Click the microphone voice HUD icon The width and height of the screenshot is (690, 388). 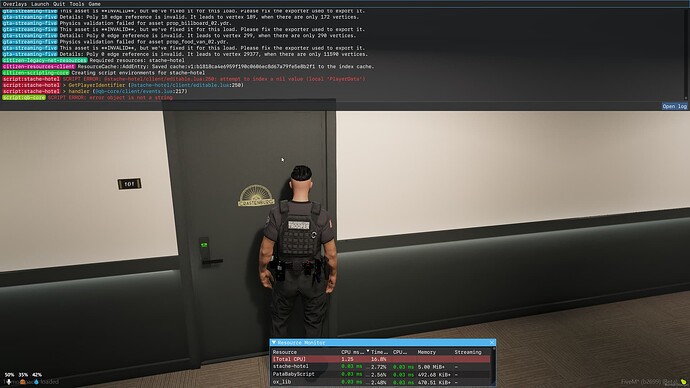[x=8, y=382]
